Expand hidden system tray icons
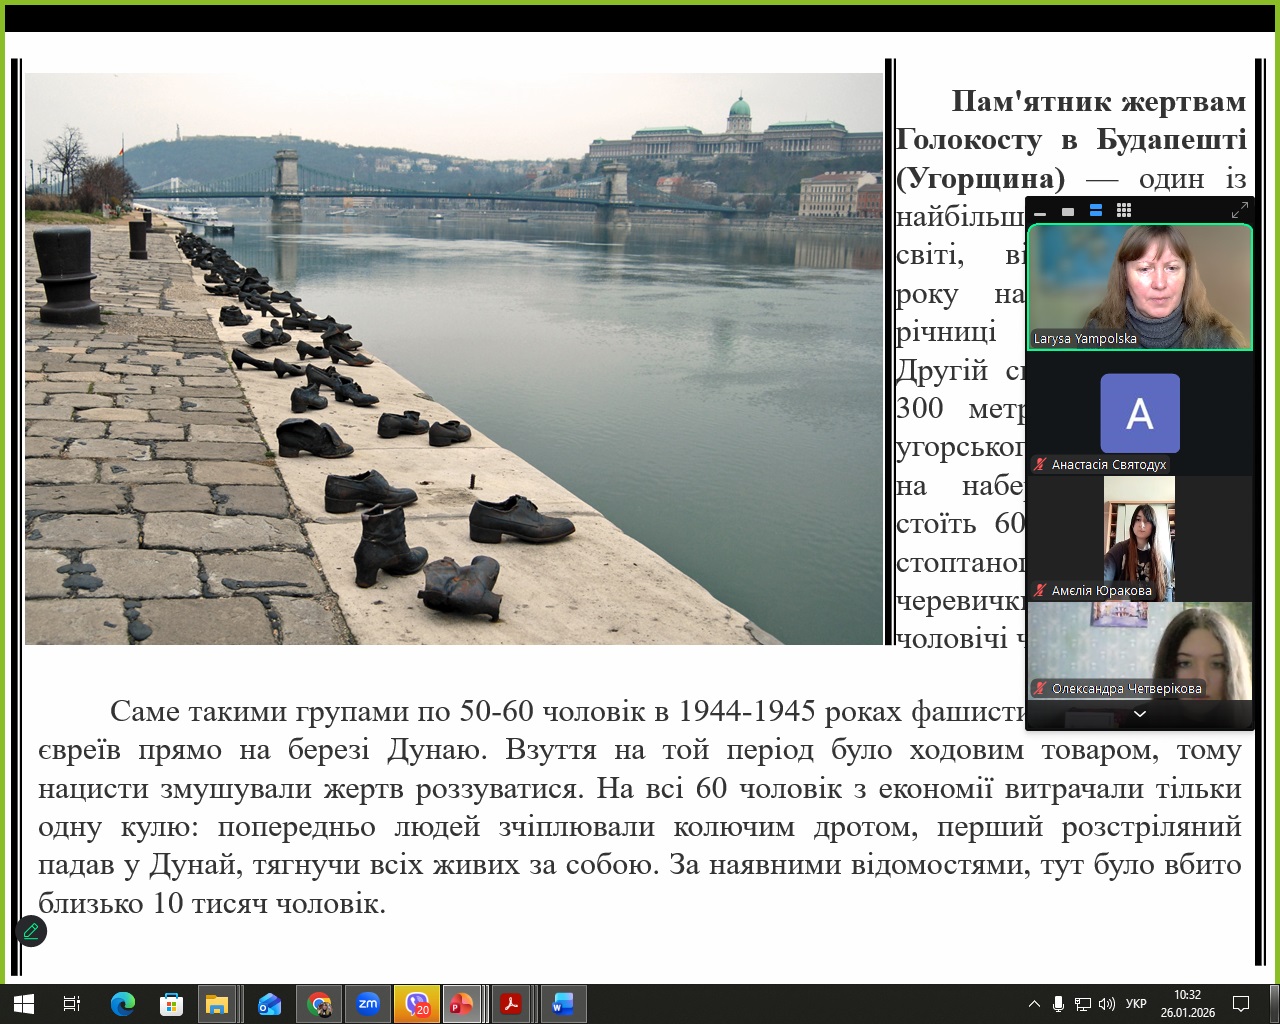Viewport: 1280px width, 1024px height. pyautogui.click(x=1034, y=1004)
